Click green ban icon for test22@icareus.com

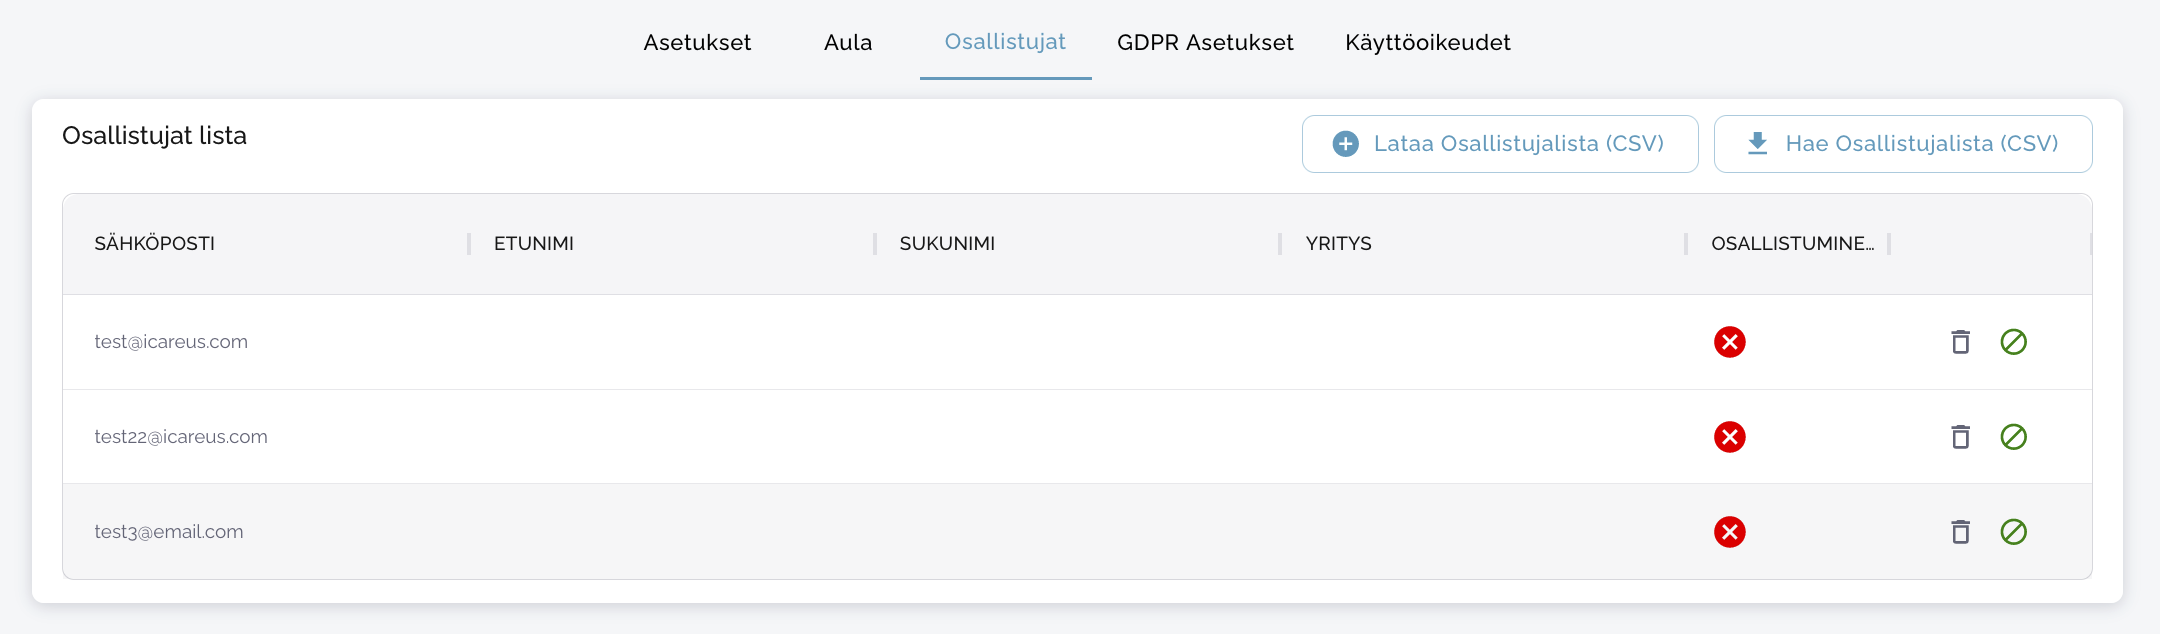coord(2013,437)
